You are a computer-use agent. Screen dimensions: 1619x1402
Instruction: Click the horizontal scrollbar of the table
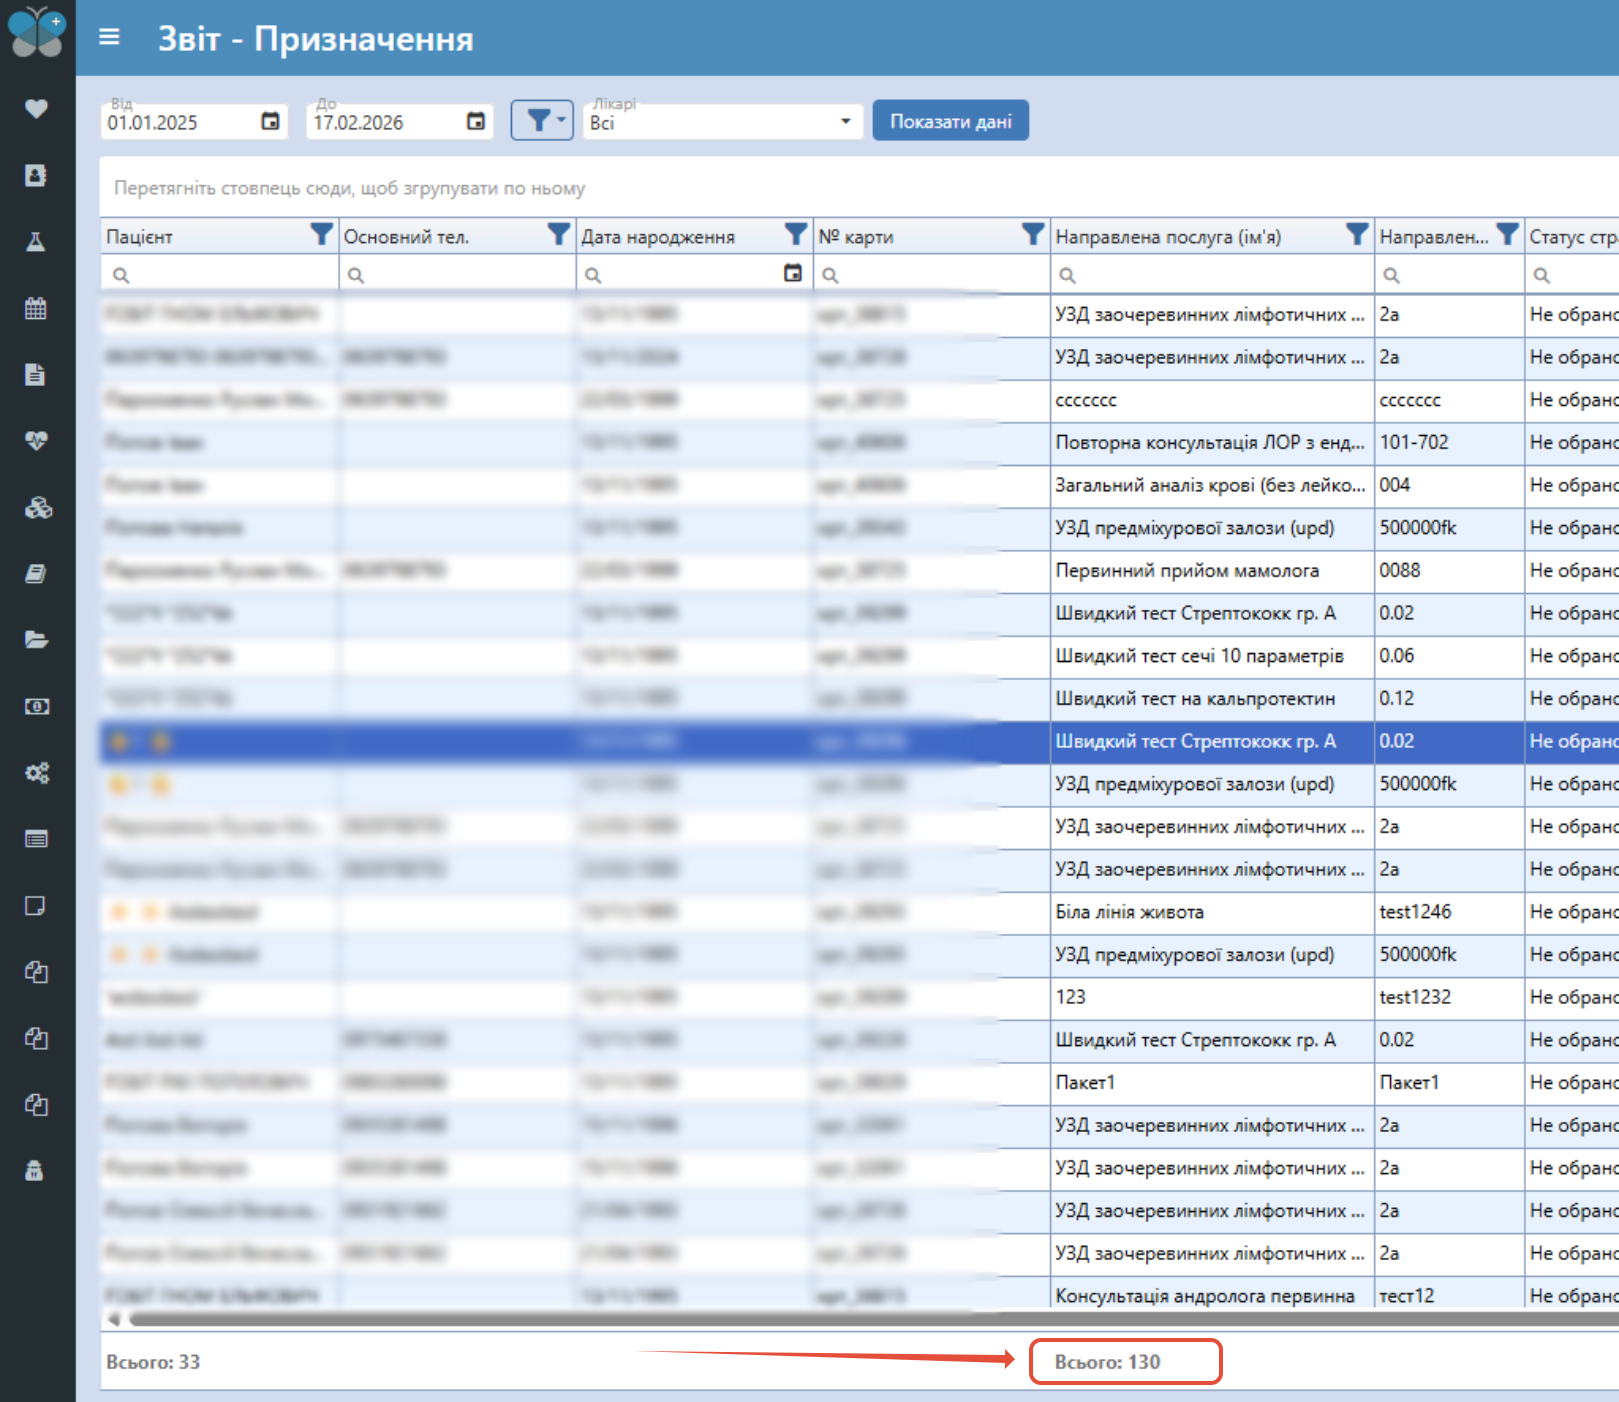[874, 1319]
